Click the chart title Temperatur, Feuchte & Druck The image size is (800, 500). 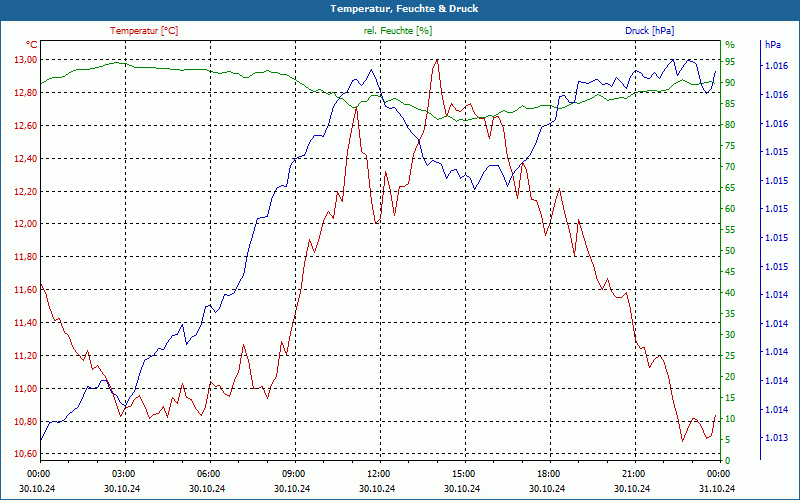pos(404,9)
